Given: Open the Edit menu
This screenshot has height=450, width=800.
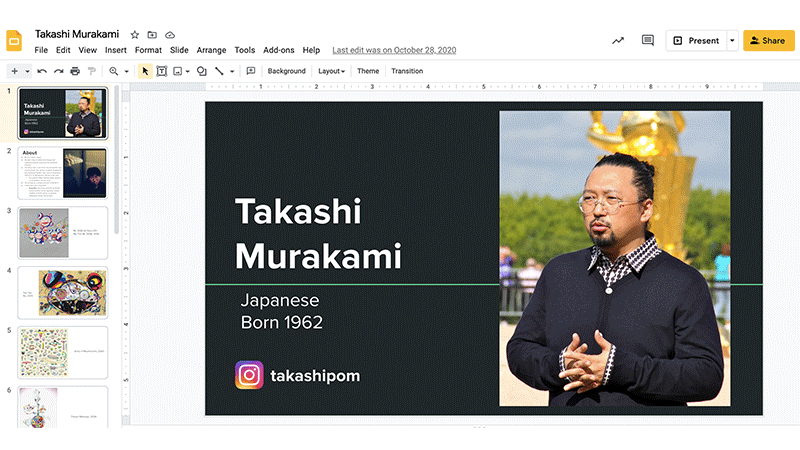Looking at the screenshot, I should (63, 50).
